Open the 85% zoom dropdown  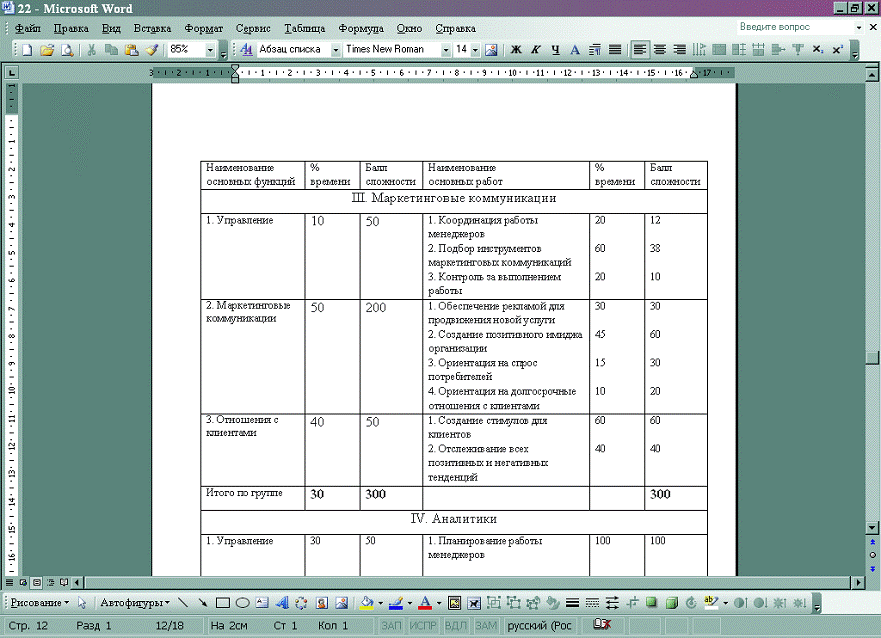[210, 49]
